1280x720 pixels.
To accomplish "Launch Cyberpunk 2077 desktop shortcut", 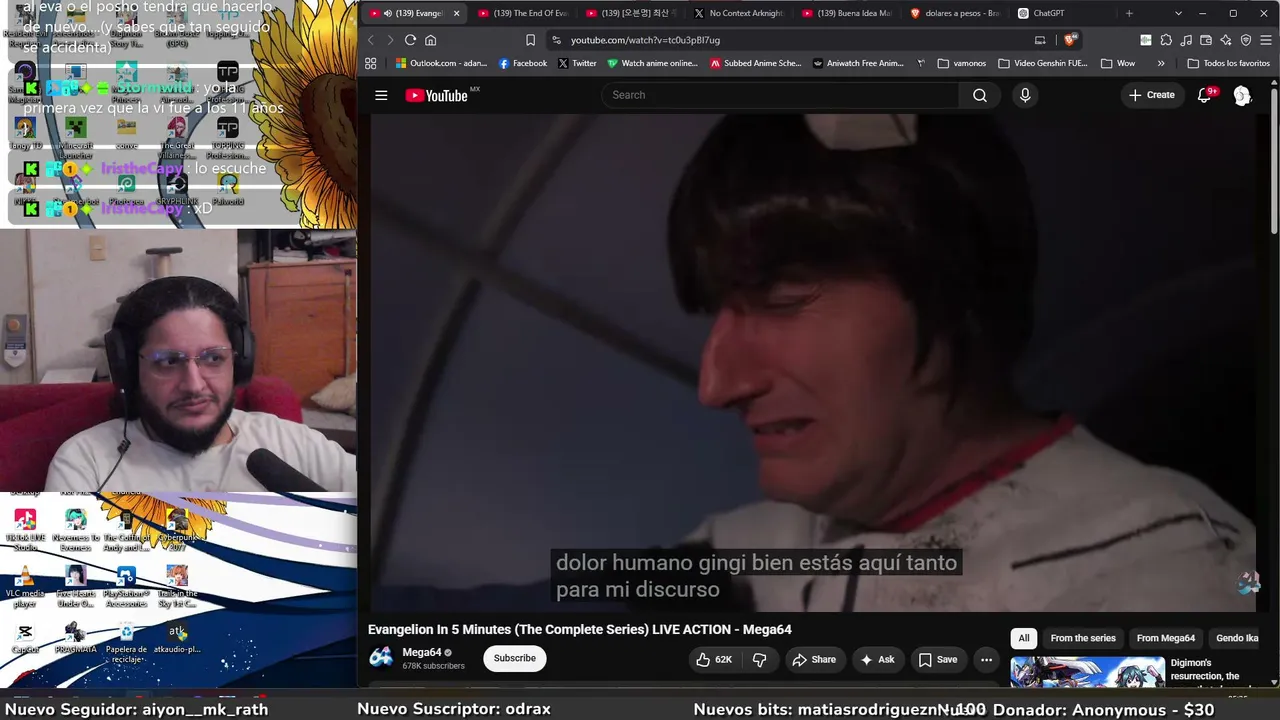I will 177,529.
